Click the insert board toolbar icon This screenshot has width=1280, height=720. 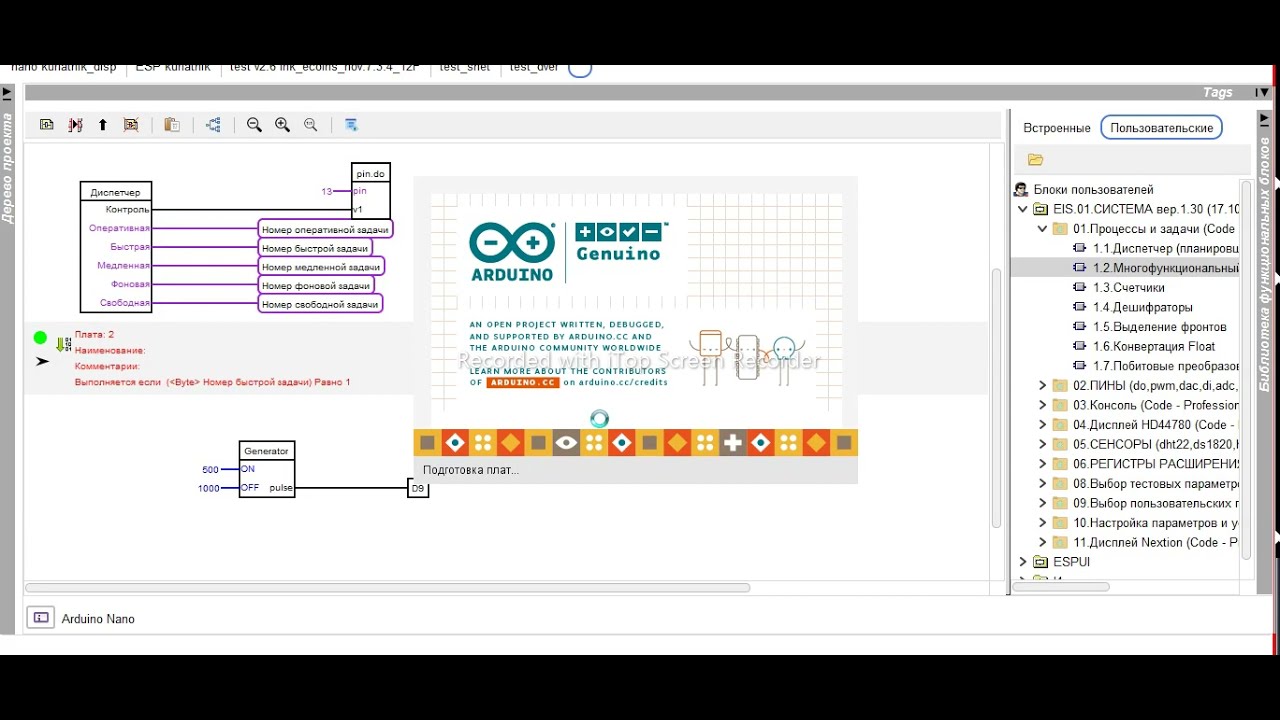(47, 125)
